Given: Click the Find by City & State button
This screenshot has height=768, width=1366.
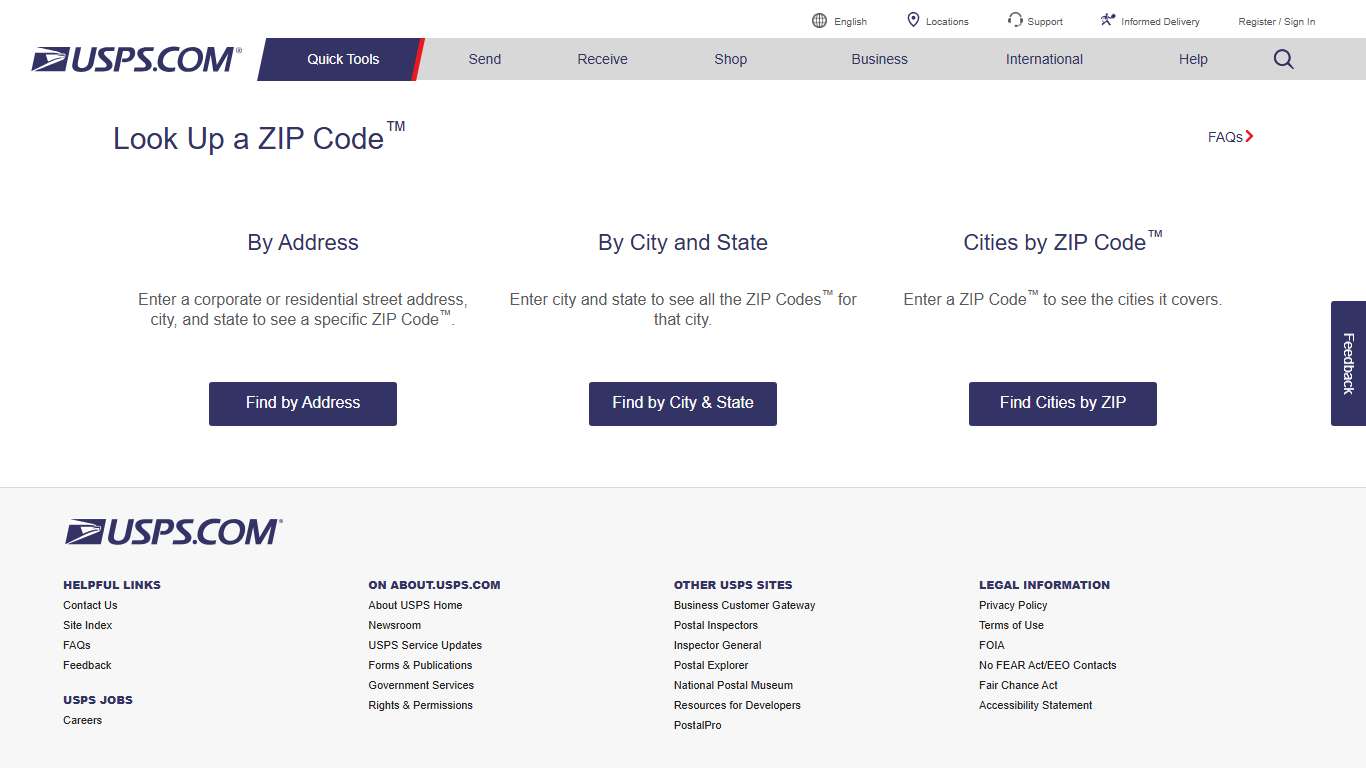Looking at the screenshot, I should pyautogui.click(x=682, y=403).
